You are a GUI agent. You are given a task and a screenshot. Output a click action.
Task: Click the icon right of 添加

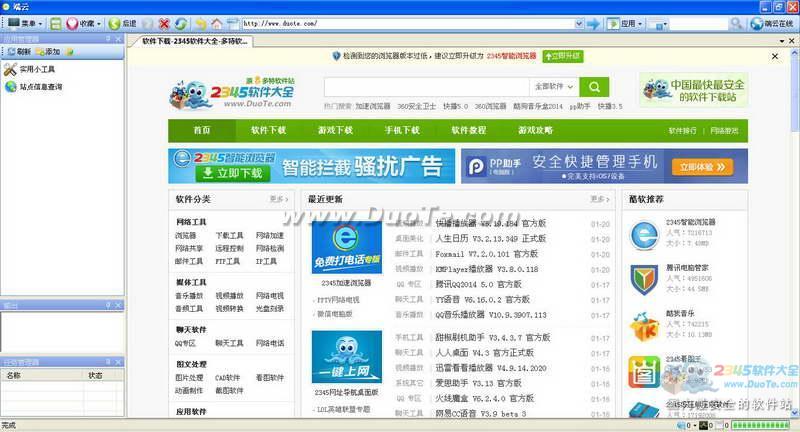point(70,52)
